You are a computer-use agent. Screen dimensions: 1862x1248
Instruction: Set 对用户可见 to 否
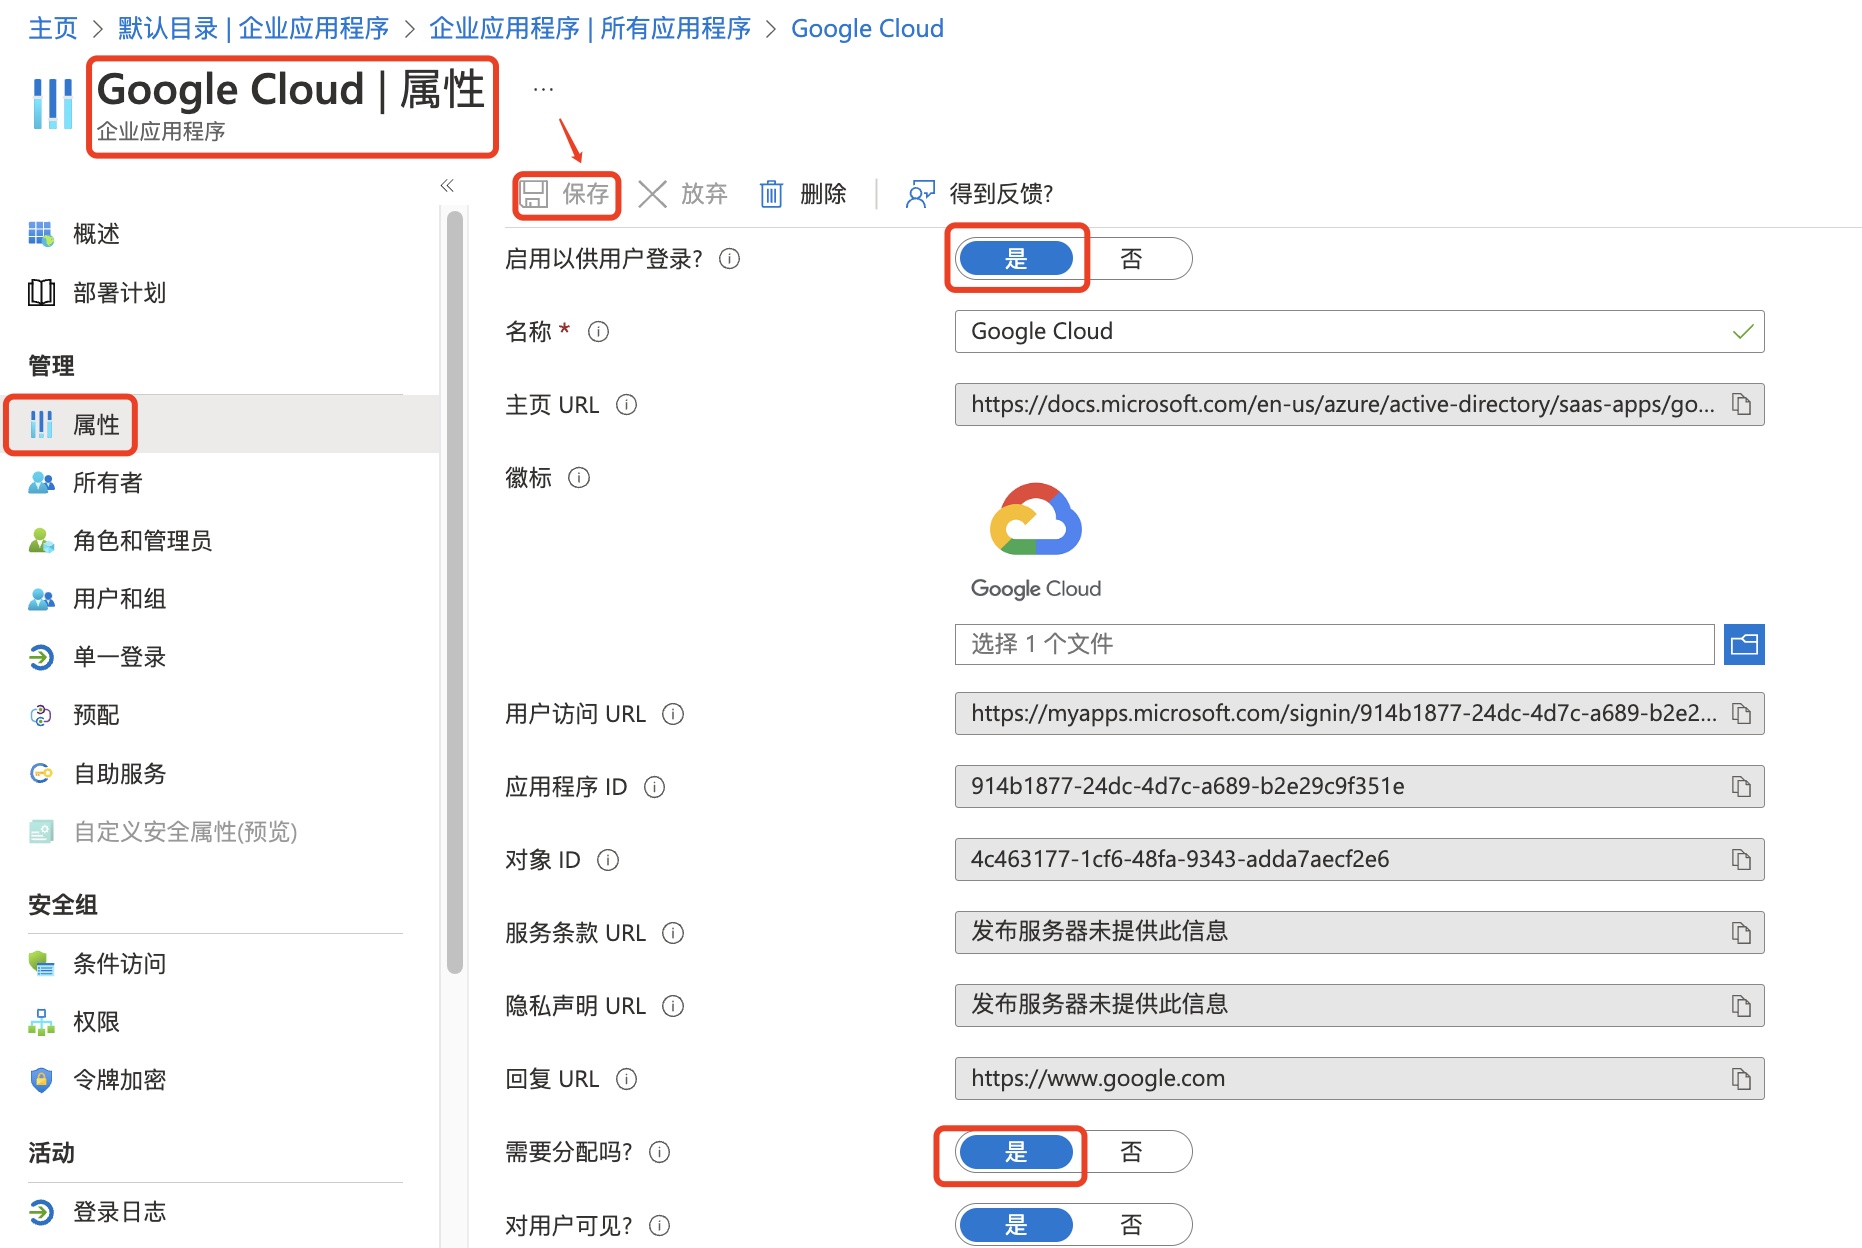pos(1131,1225)
